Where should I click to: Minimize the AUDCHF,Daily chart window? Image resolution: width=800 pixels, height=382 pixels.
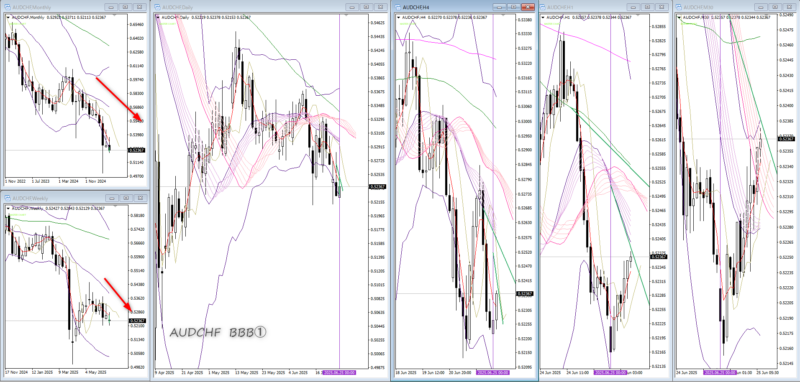tap(352, 7)
